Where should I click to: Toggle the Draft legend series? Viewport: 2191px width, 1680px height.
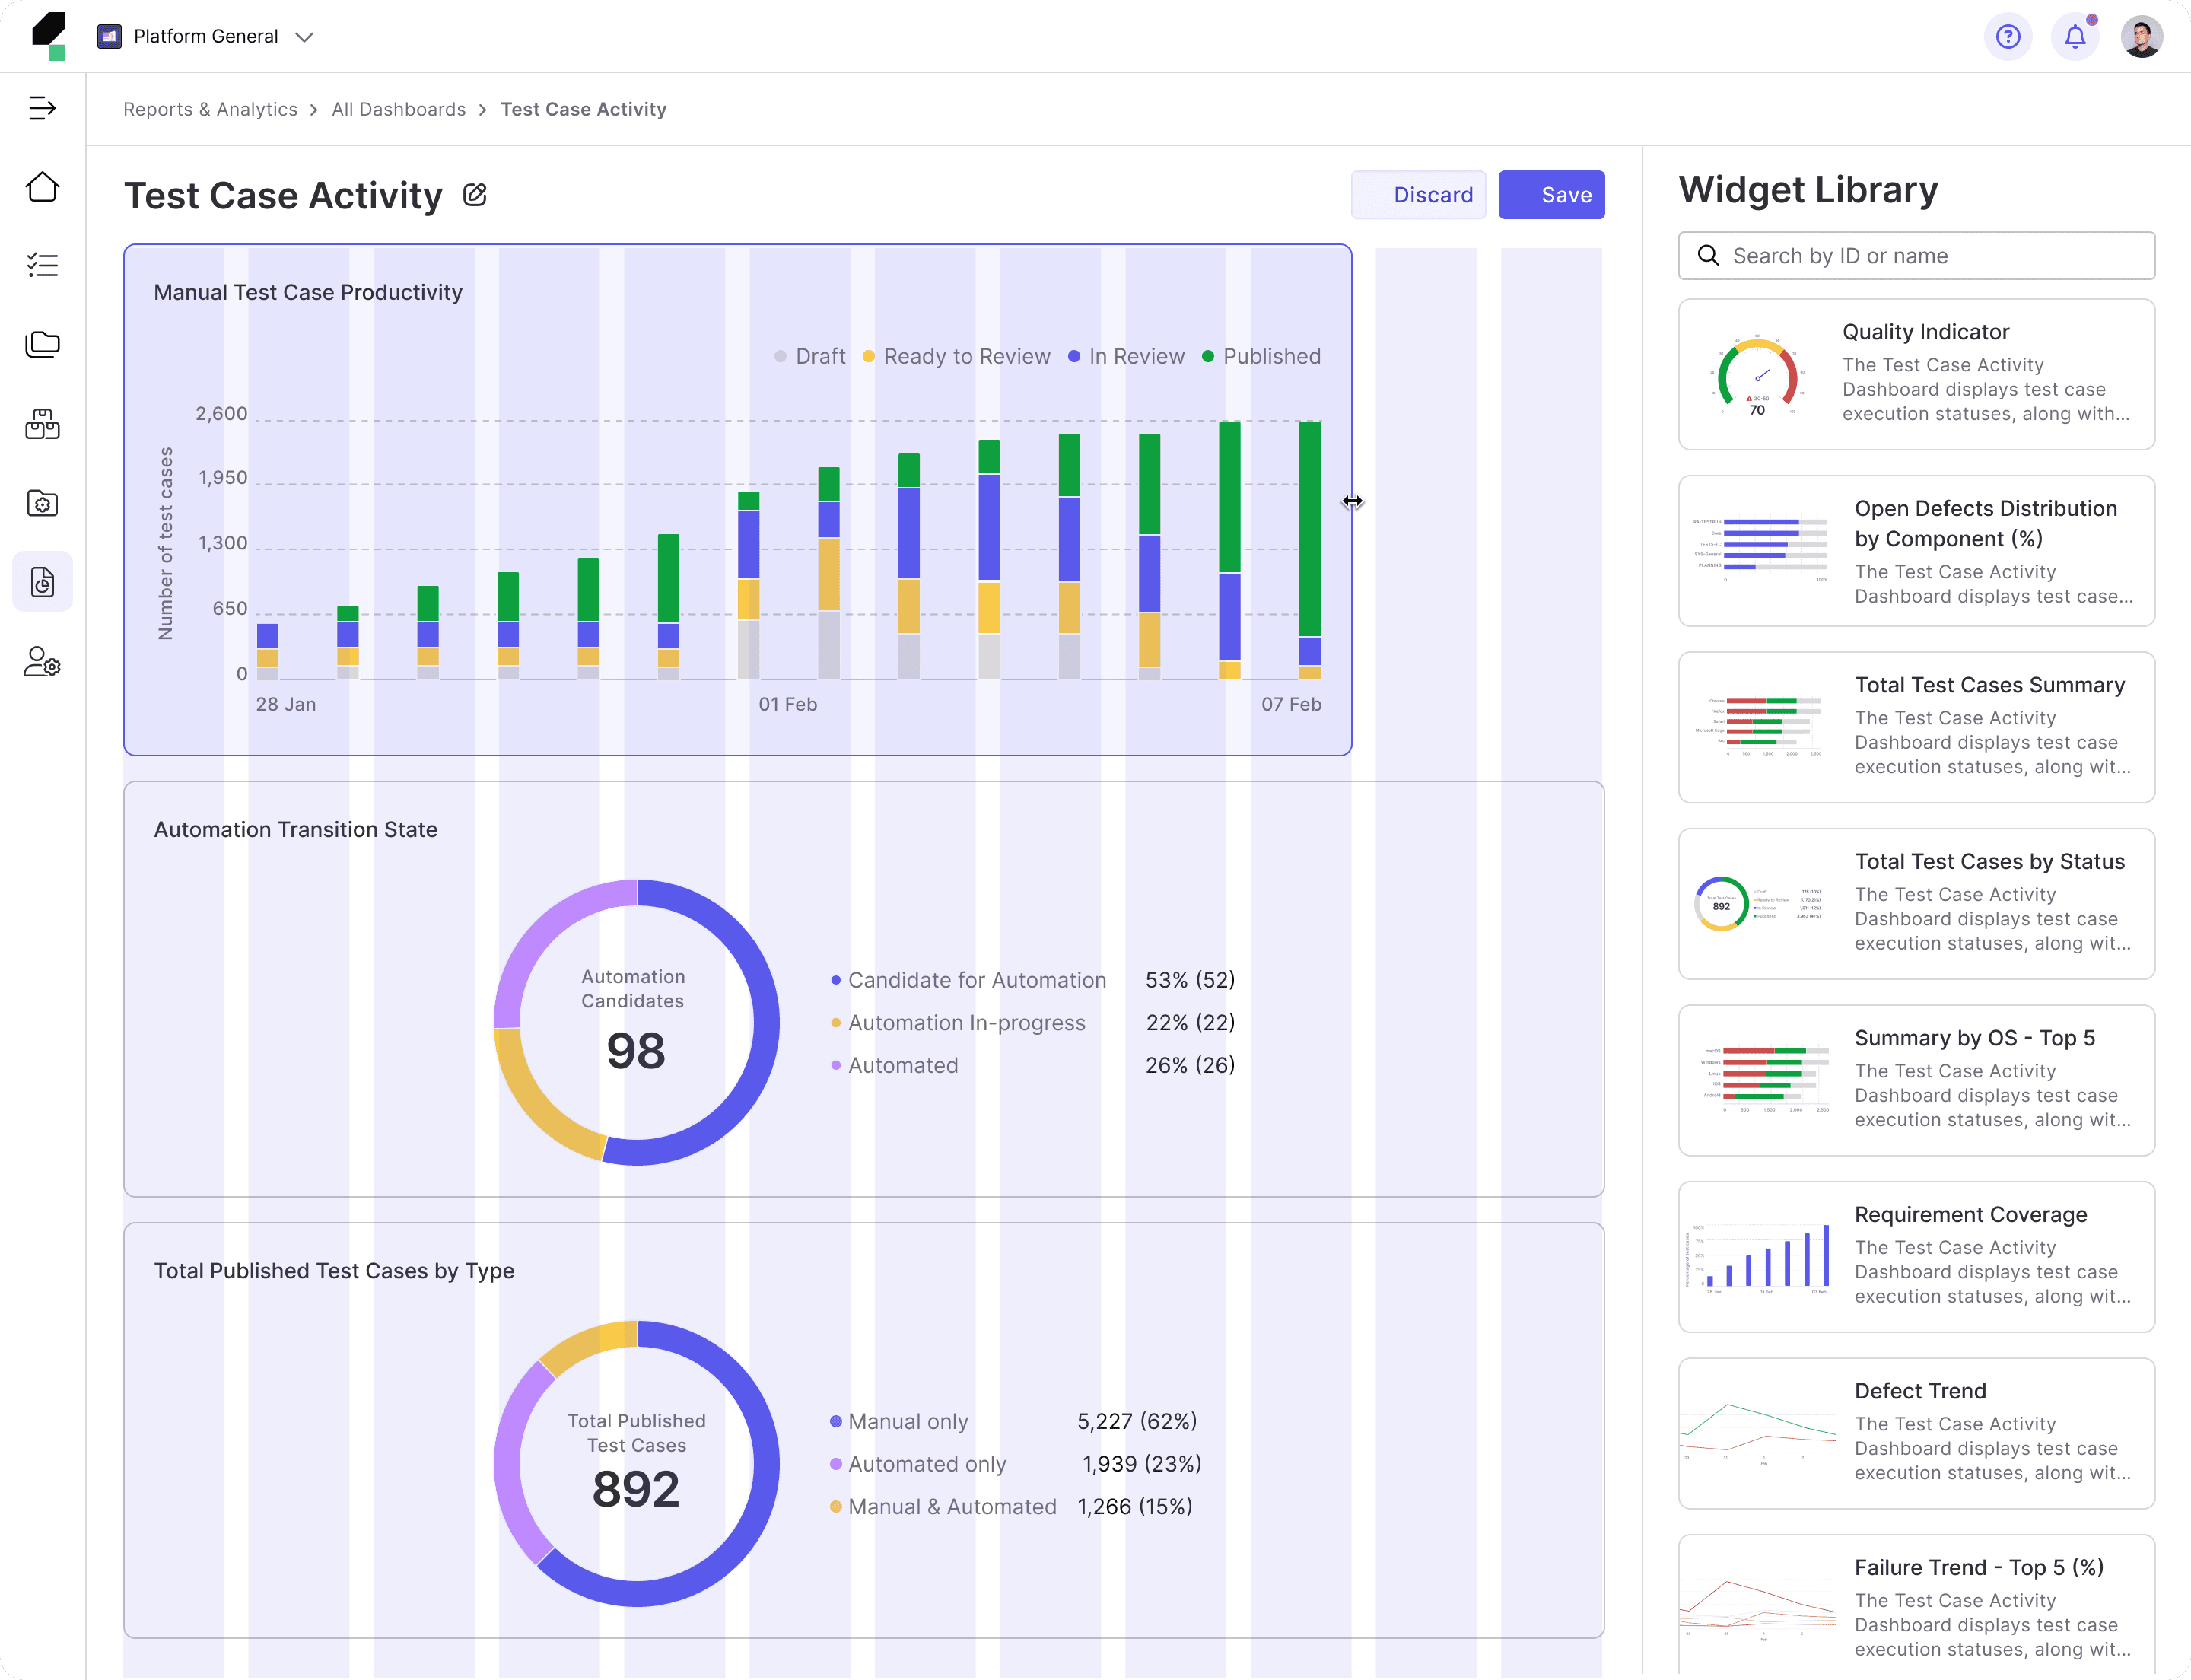pyautogui.click(x=810, y=357)
